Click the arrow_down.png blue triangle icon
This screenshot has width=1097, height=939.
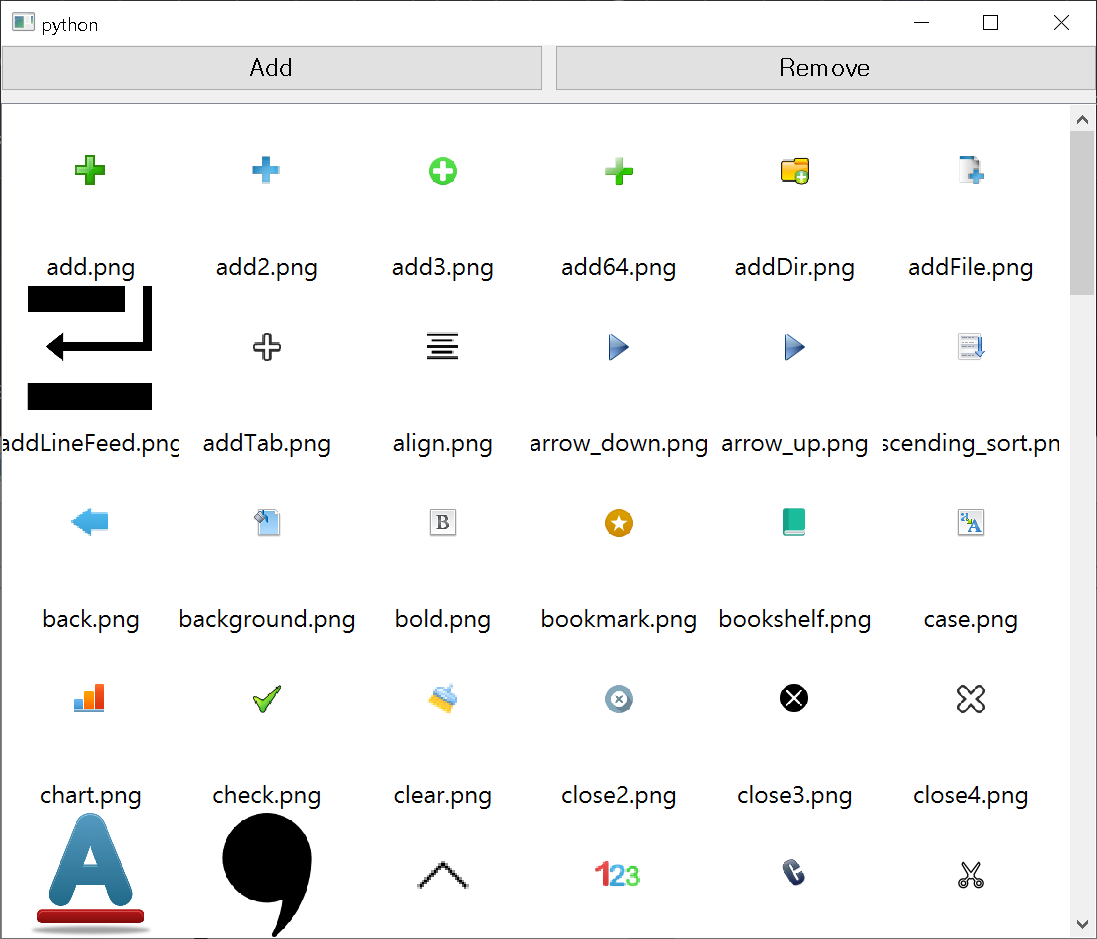point(618,346)
